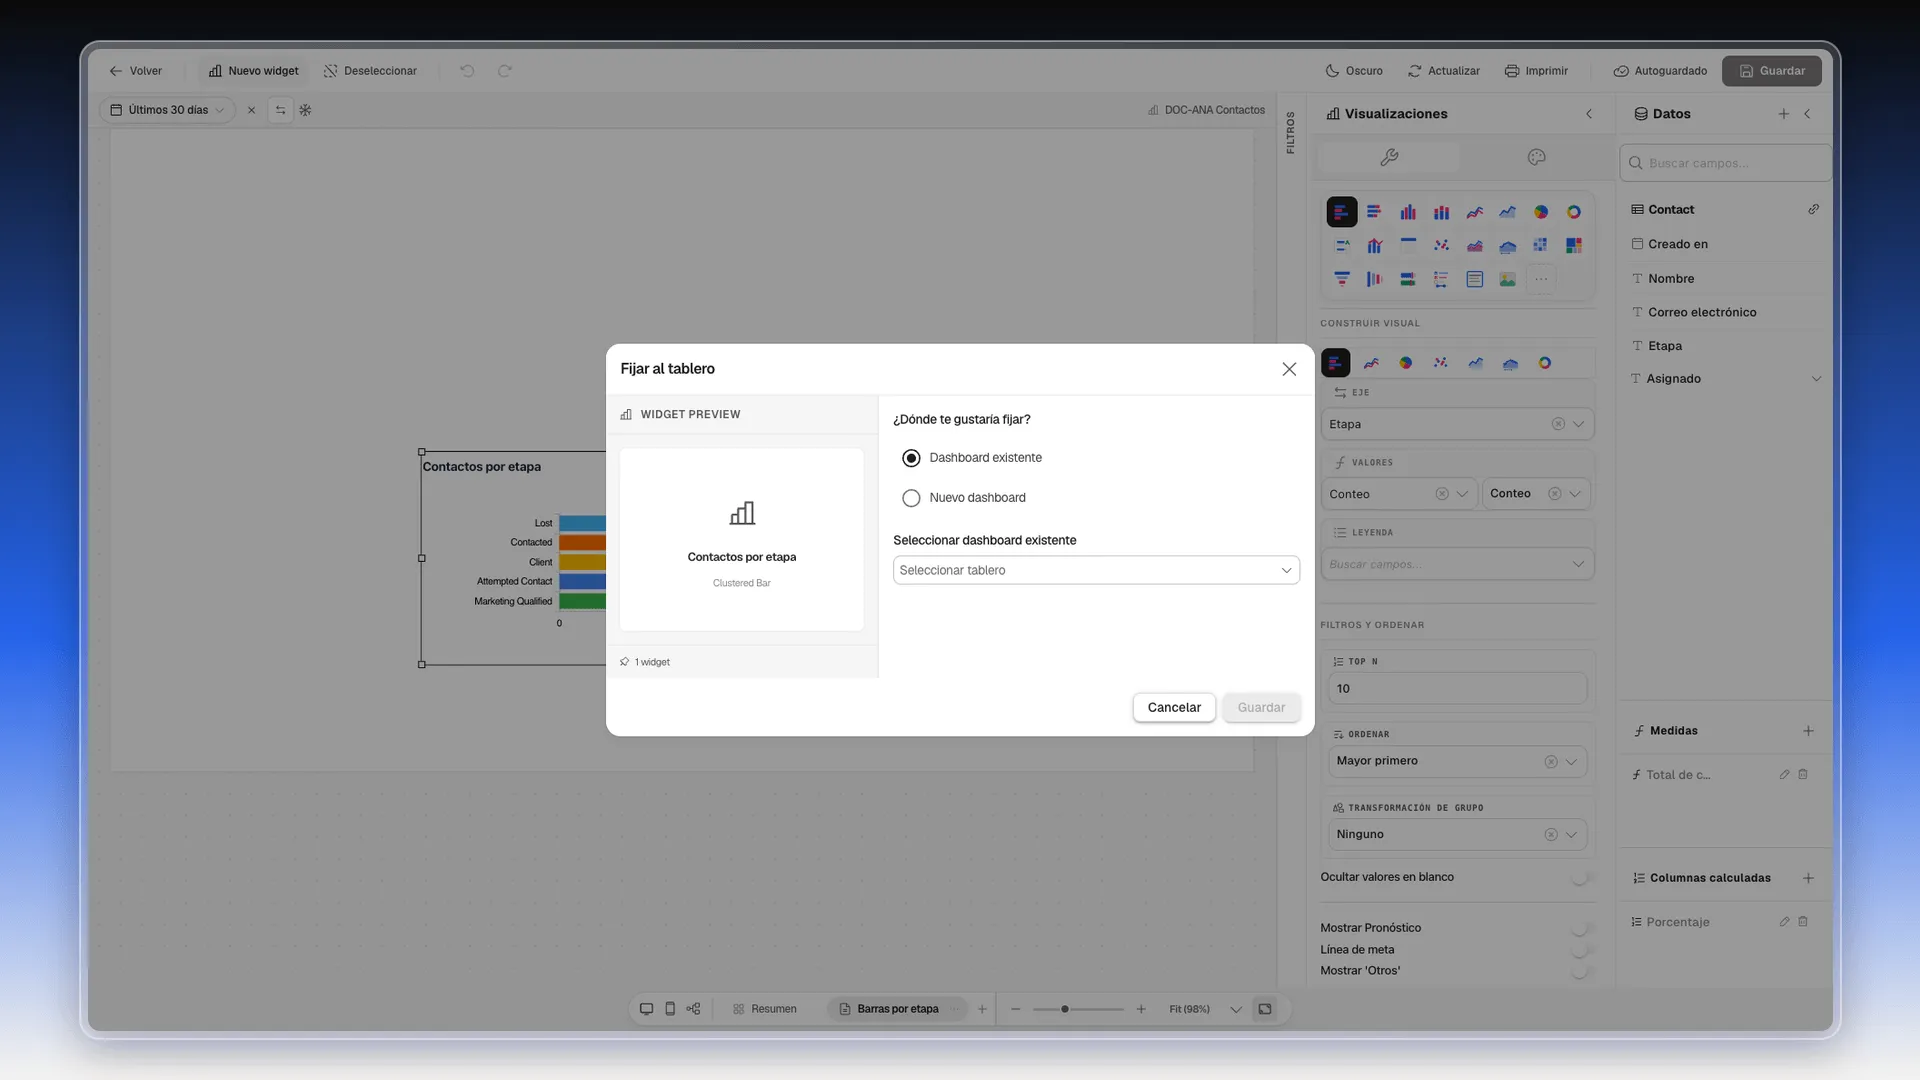1920x1080 pixels.
Task: Open the first Conteo values dropdown
Action: pos(1462,494)
